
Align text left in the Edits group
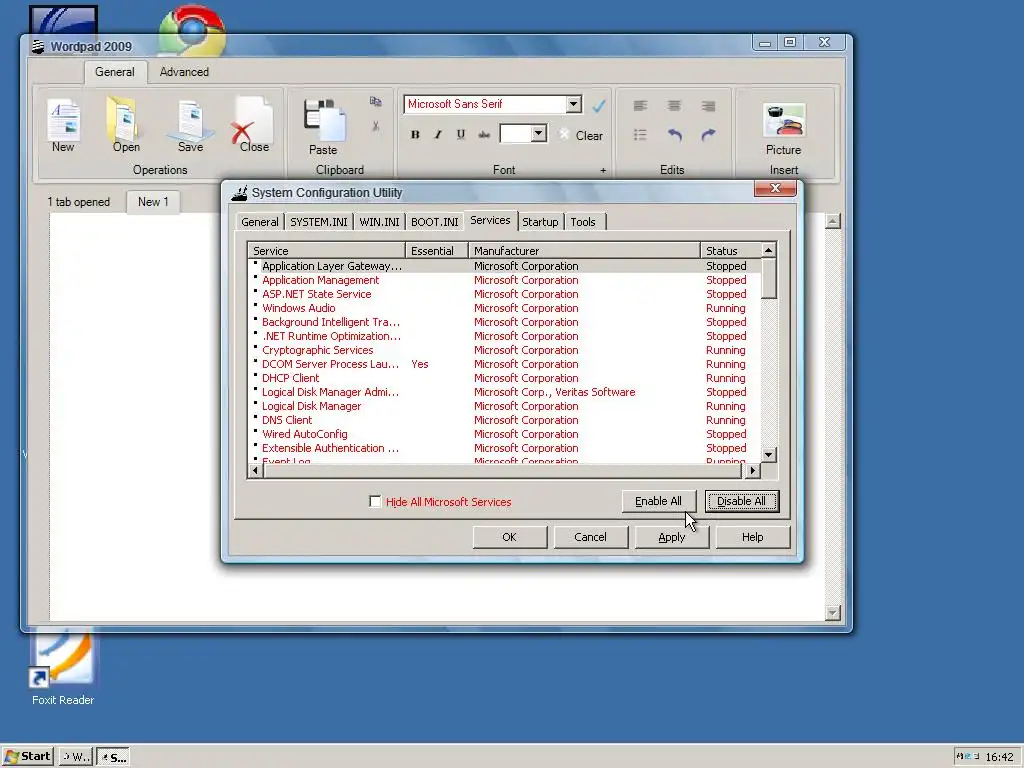point(640,106)
